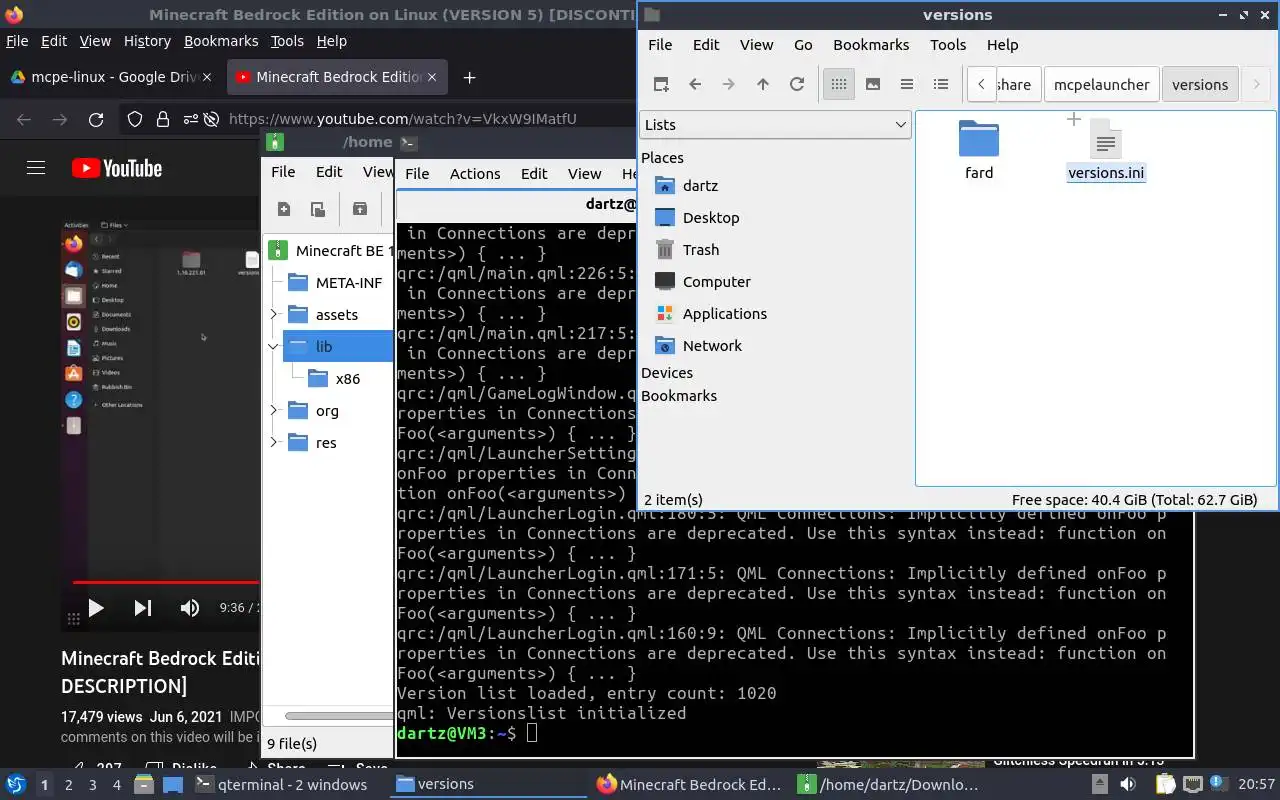Screen dimensions: 1280x800
Task: Switch to mcpe-linux Google Drive tab
Action: 111,77
